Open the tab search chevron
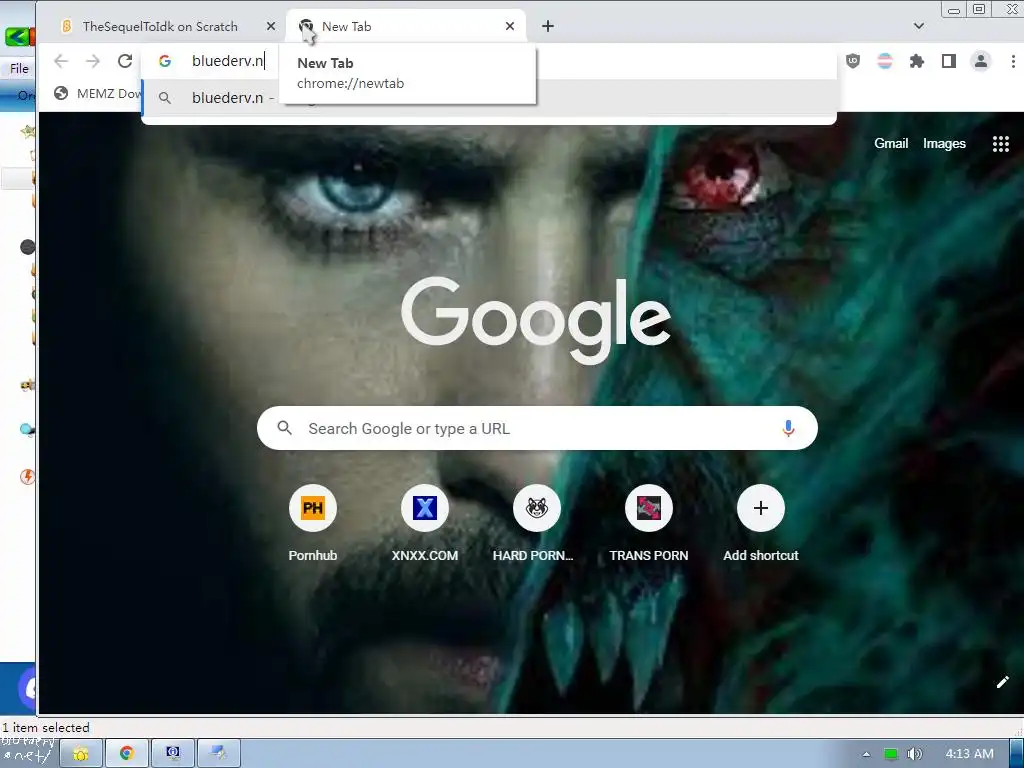Screen dimensions: 1024x768 (x=919, y=26)
